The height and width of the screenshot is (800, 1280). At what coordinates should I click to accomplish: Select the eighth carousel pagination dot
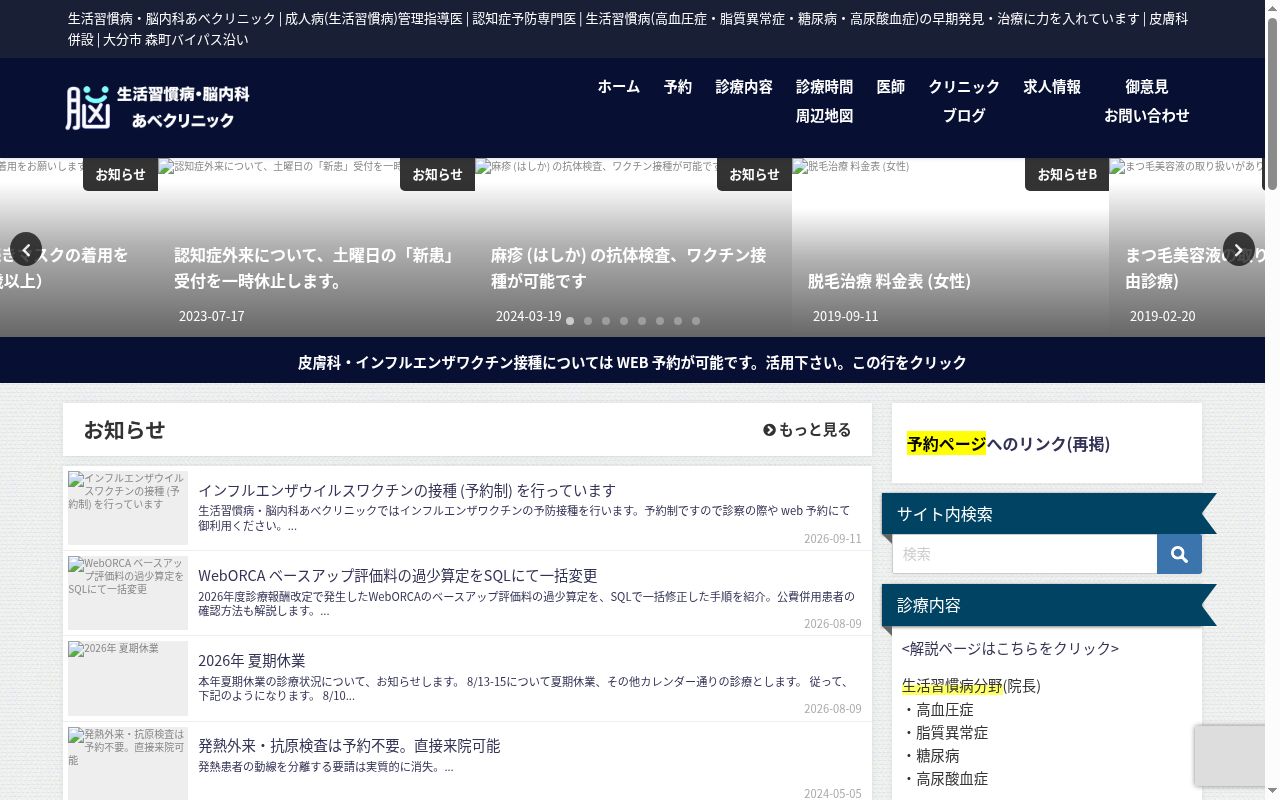[x=696, y=321]
